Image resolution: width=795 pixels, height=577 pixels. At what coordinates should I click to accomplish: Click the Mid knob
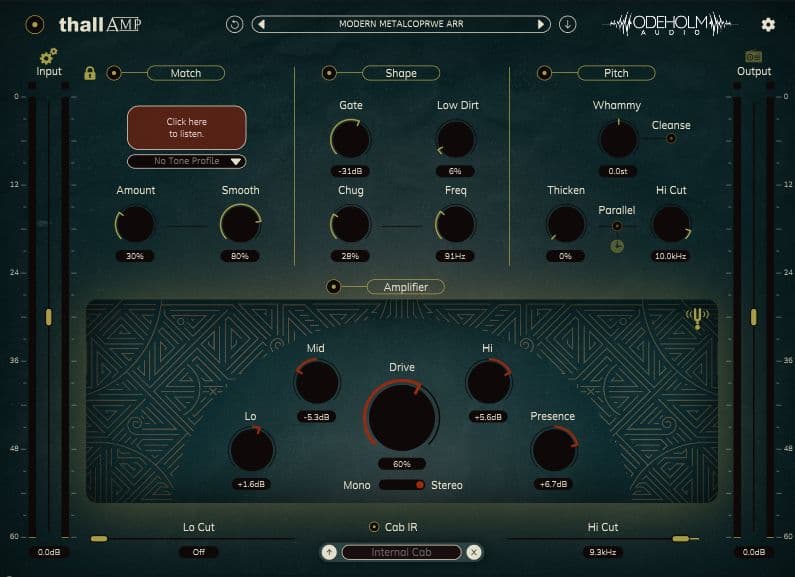(317, 382)
